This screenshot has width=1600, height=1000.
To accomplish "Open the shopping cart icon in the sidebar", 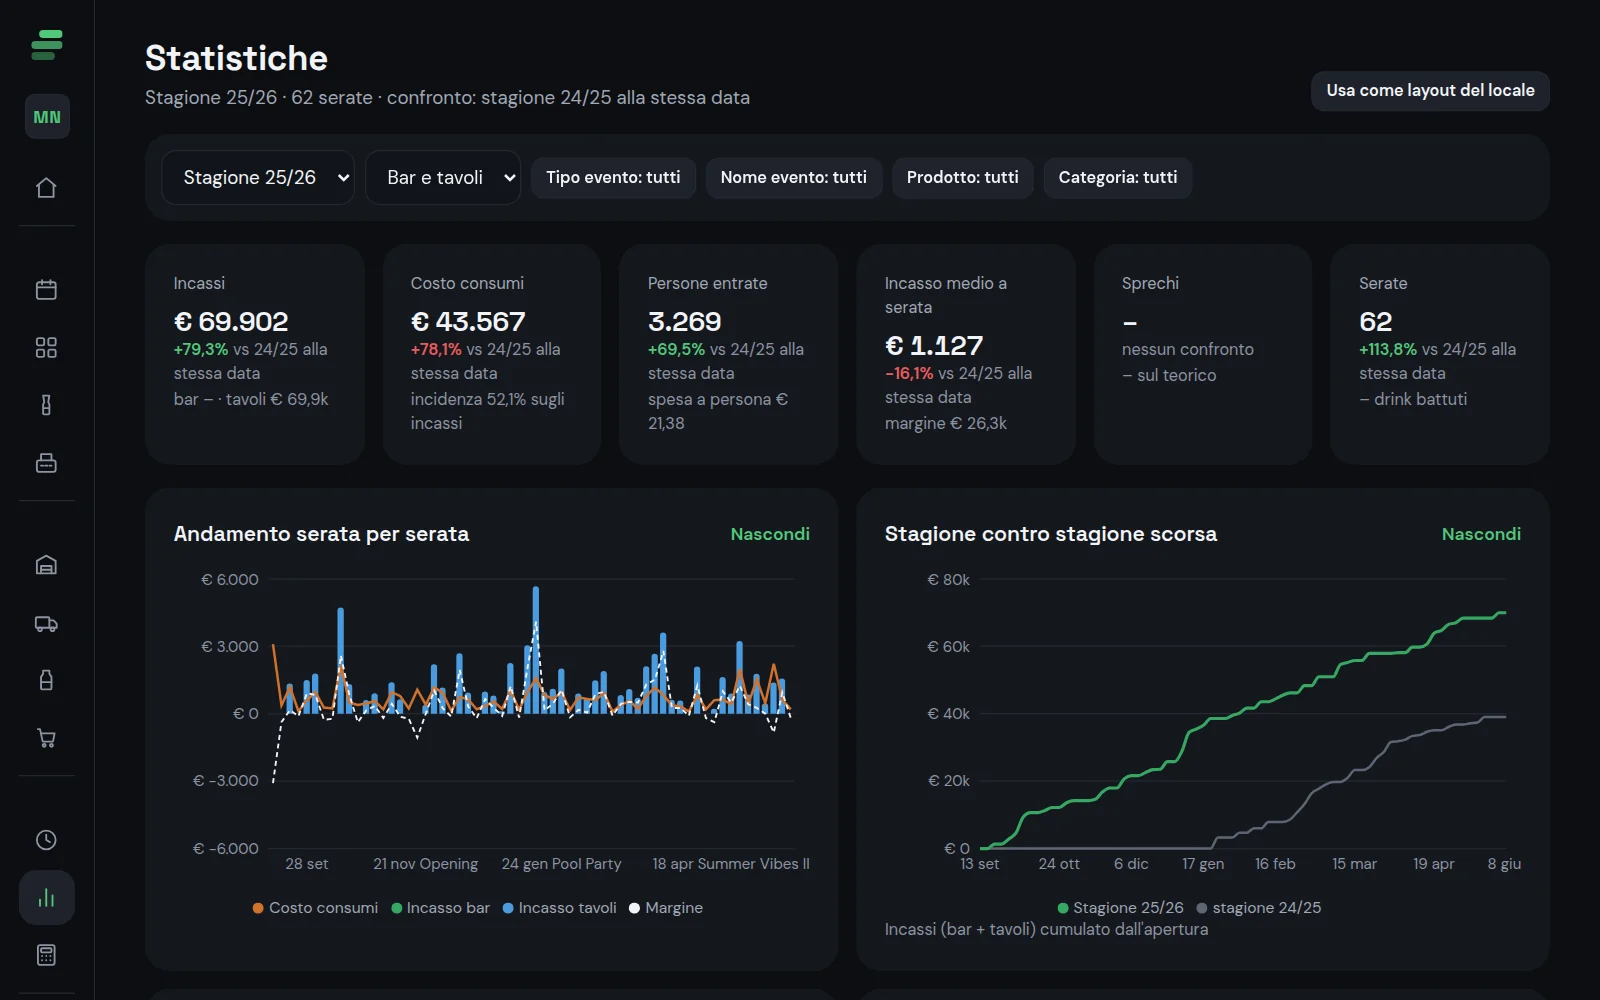I will [x=46, y=738].
